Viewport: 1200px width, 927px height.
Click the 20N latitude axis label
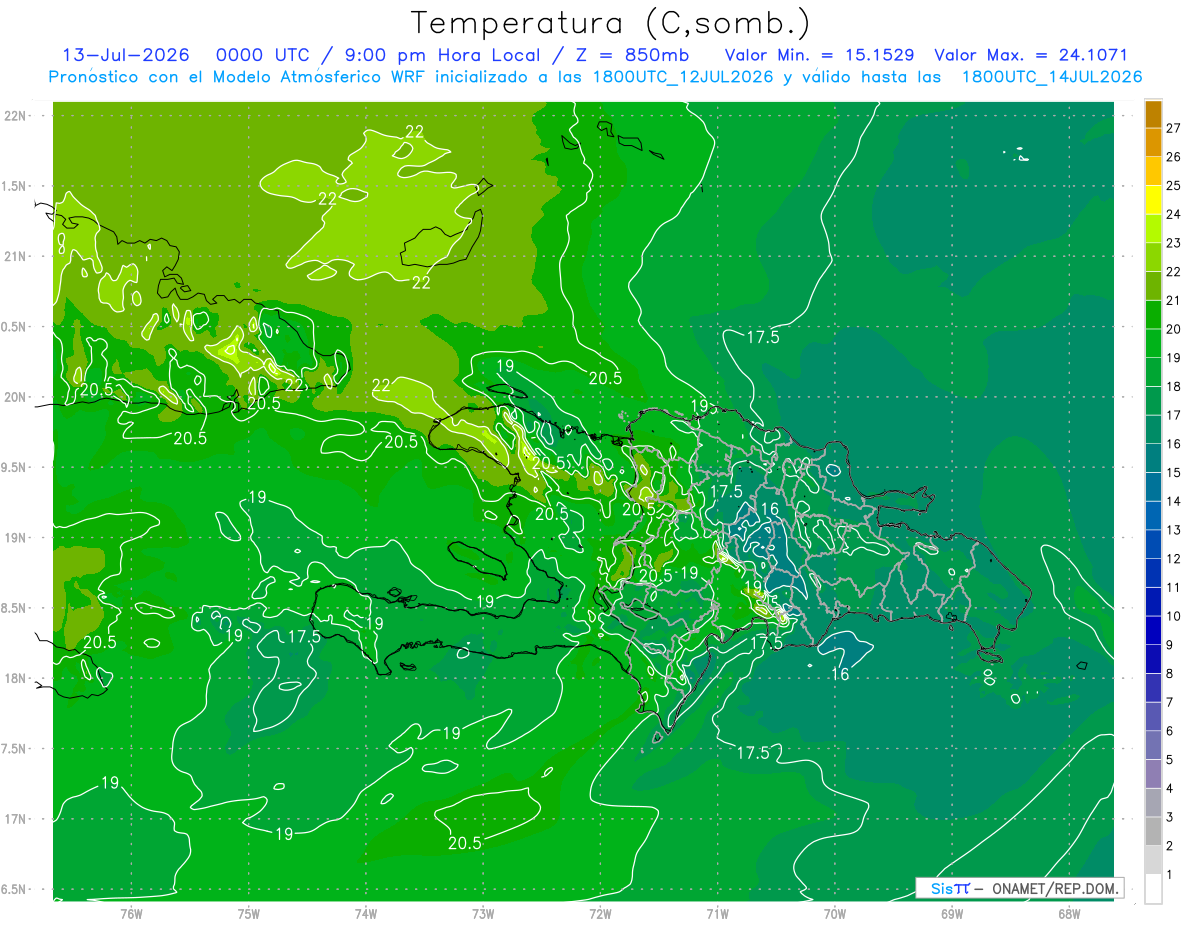[x=17, y=397]
